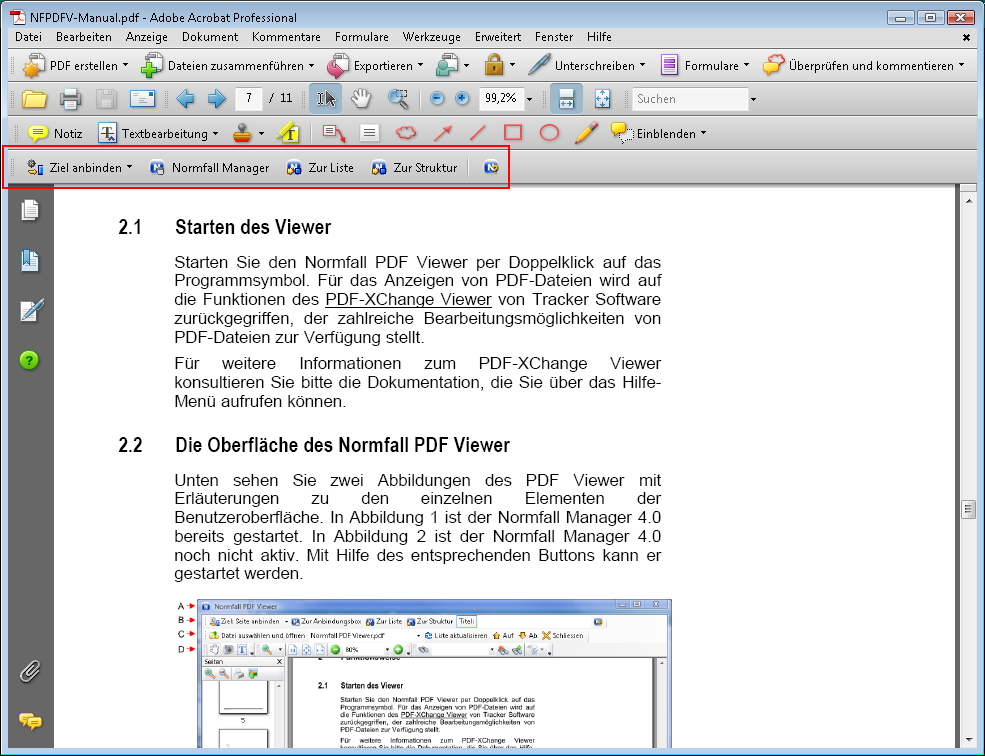Select the pencil drawing tool
985x756 pixels.
[x=585, y=133]
